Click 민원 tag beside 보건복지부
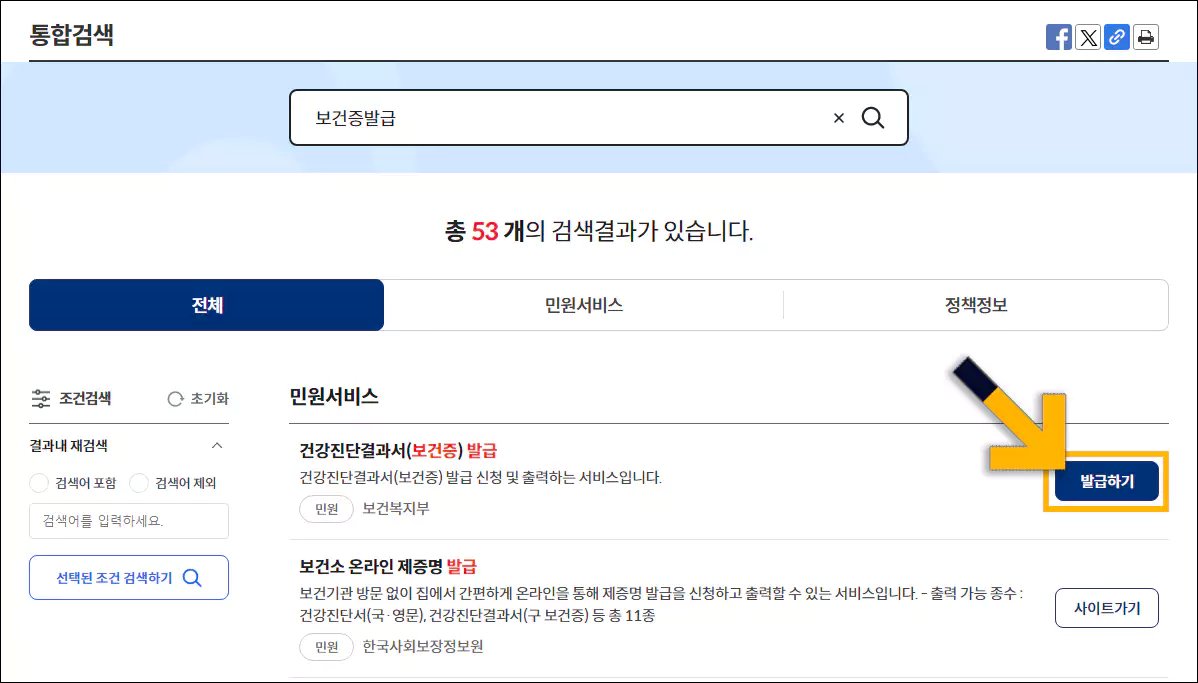The height and width of the screenshot is (683, 1198). coord(326,509)
